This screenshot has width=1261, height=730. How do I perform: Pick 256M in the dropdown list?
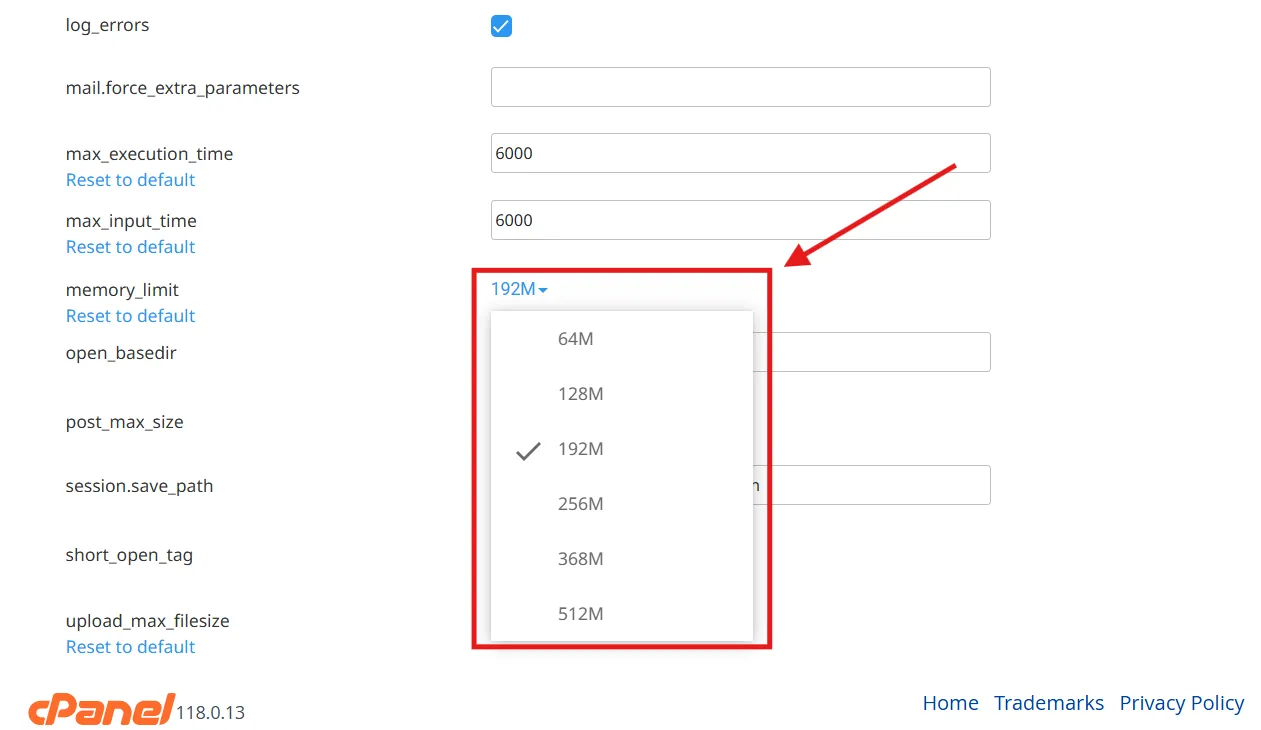580,504
